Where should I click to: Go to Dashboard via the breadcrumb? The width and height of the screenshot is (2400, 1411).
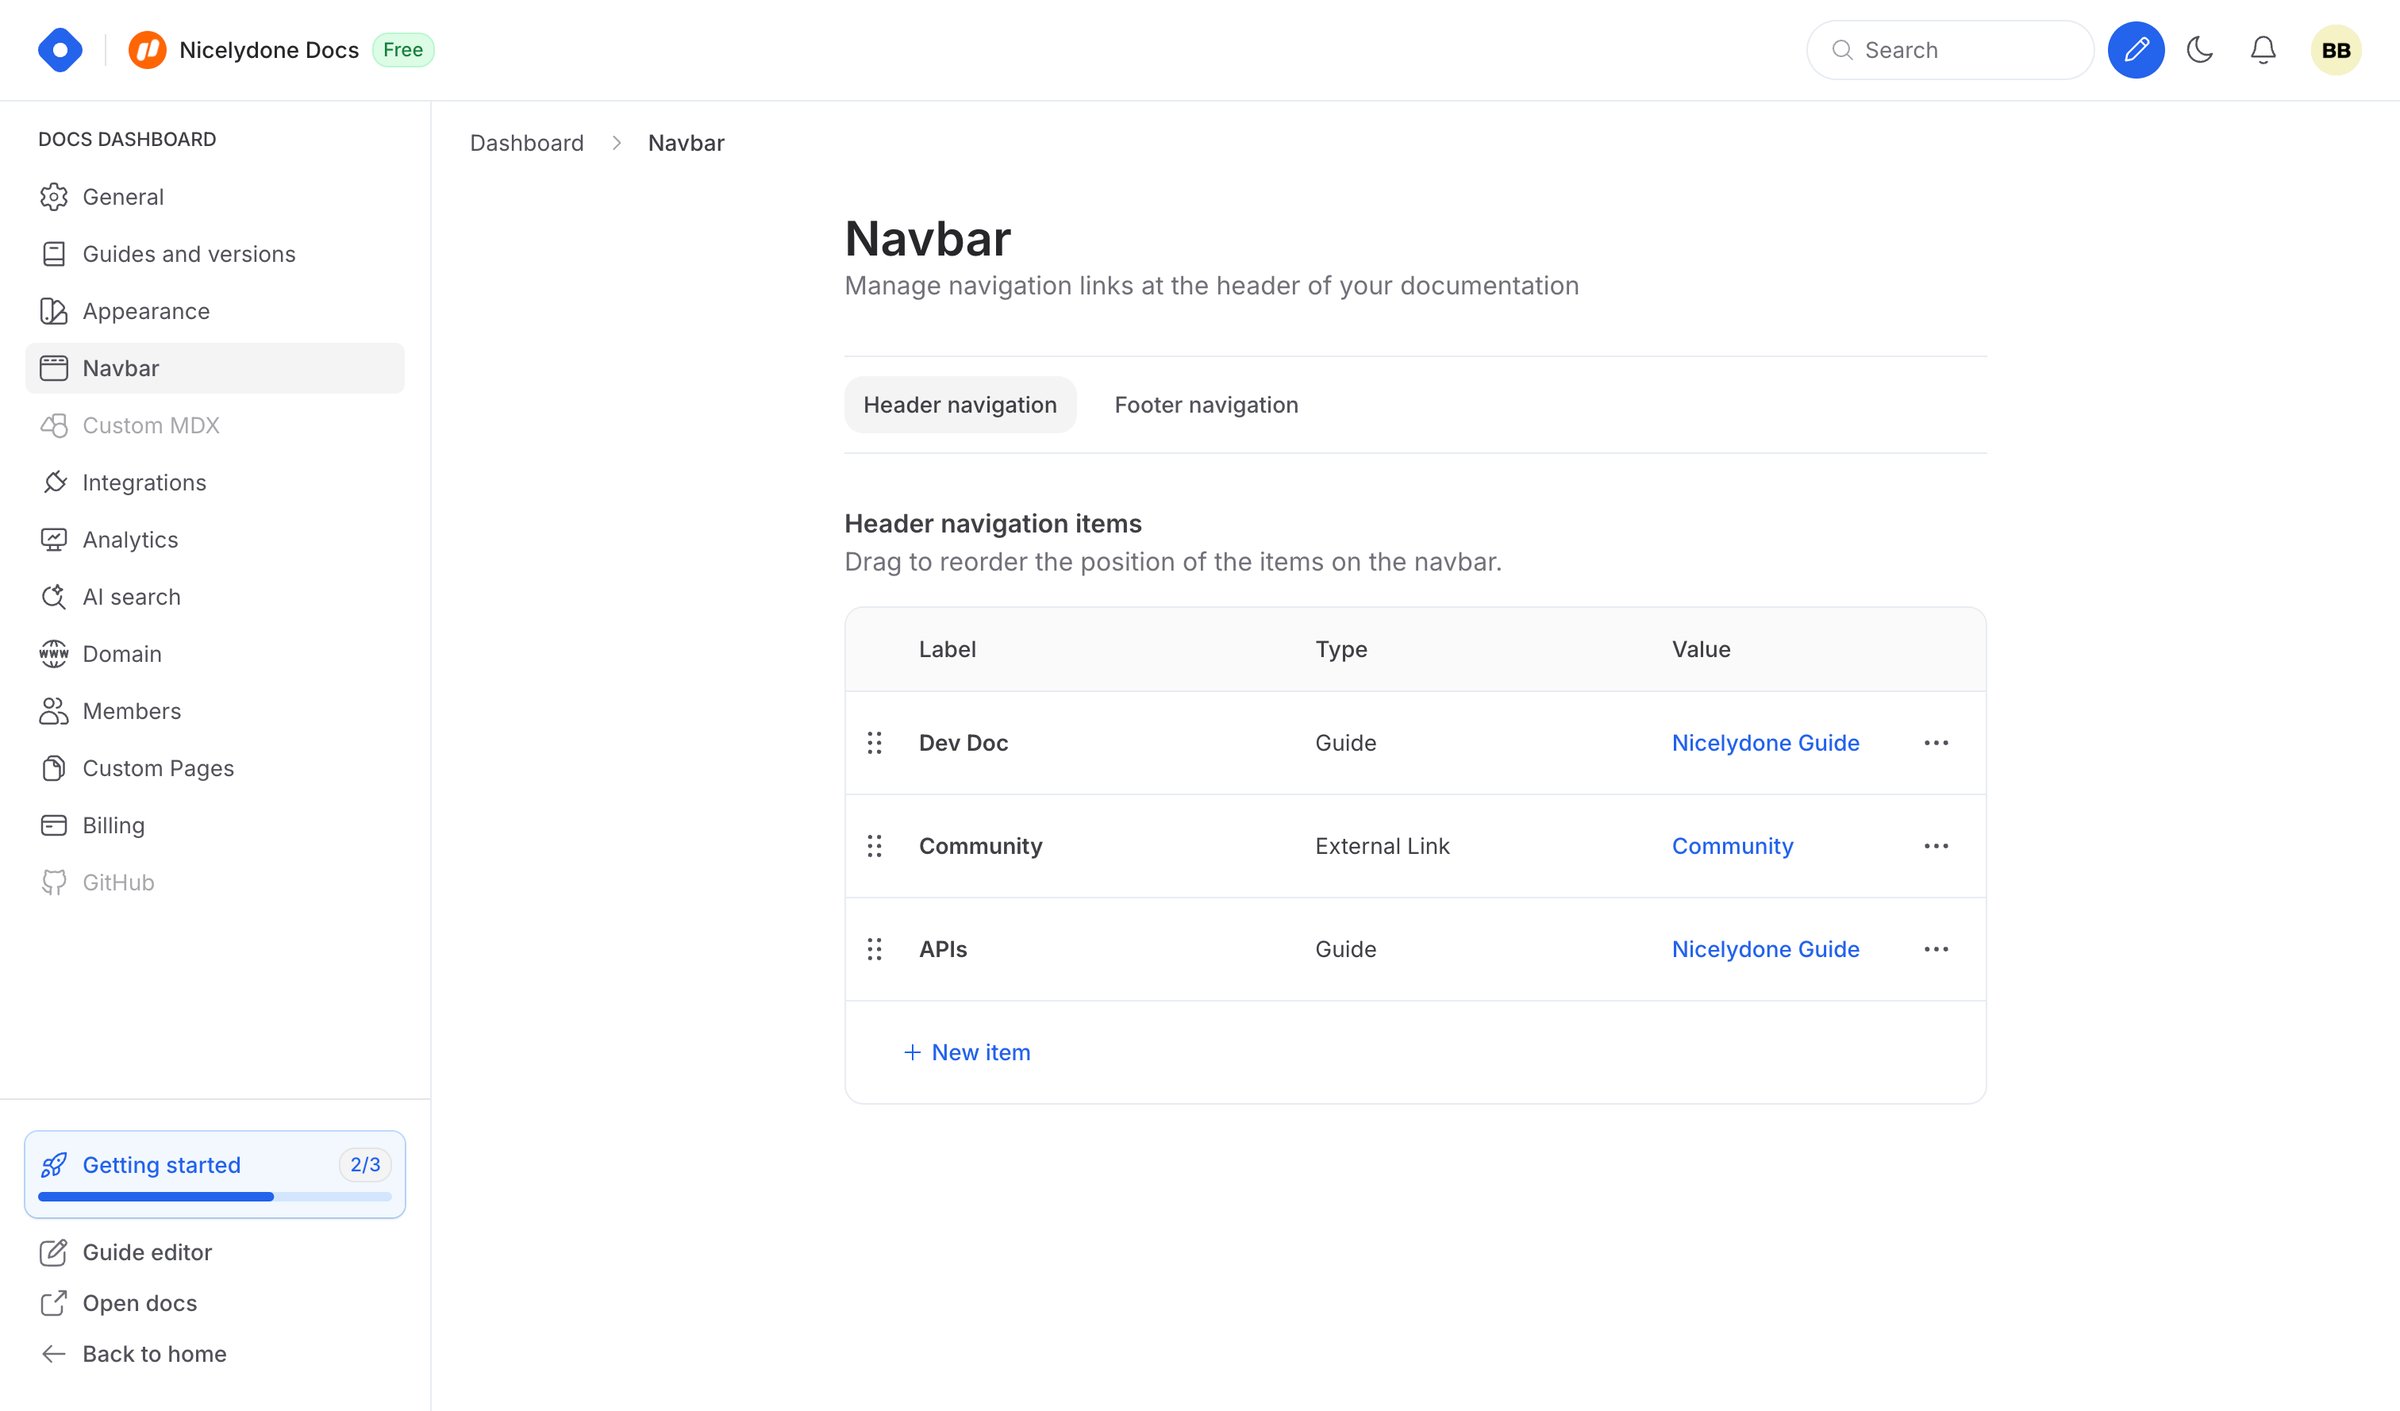(527, 143)
